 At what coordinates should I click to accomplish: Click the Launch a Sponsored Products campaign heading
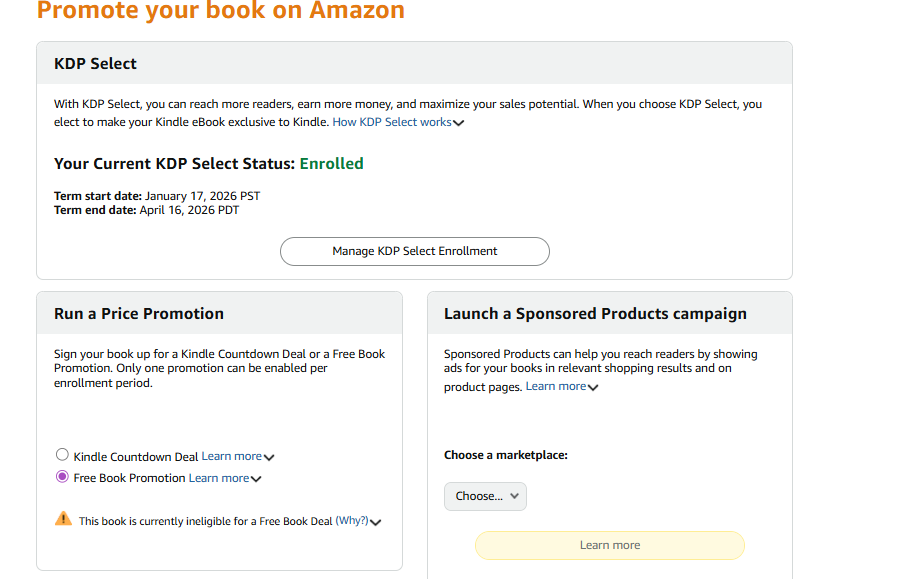[595, 313]
